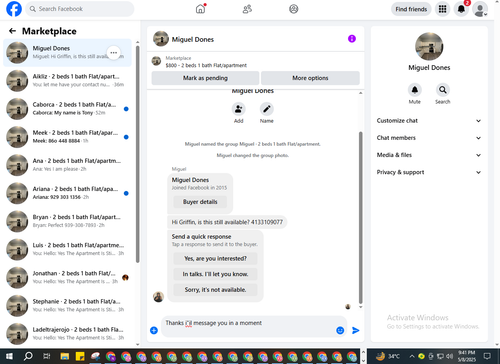Click the Search Facebook field

click(x=80, y=9)
